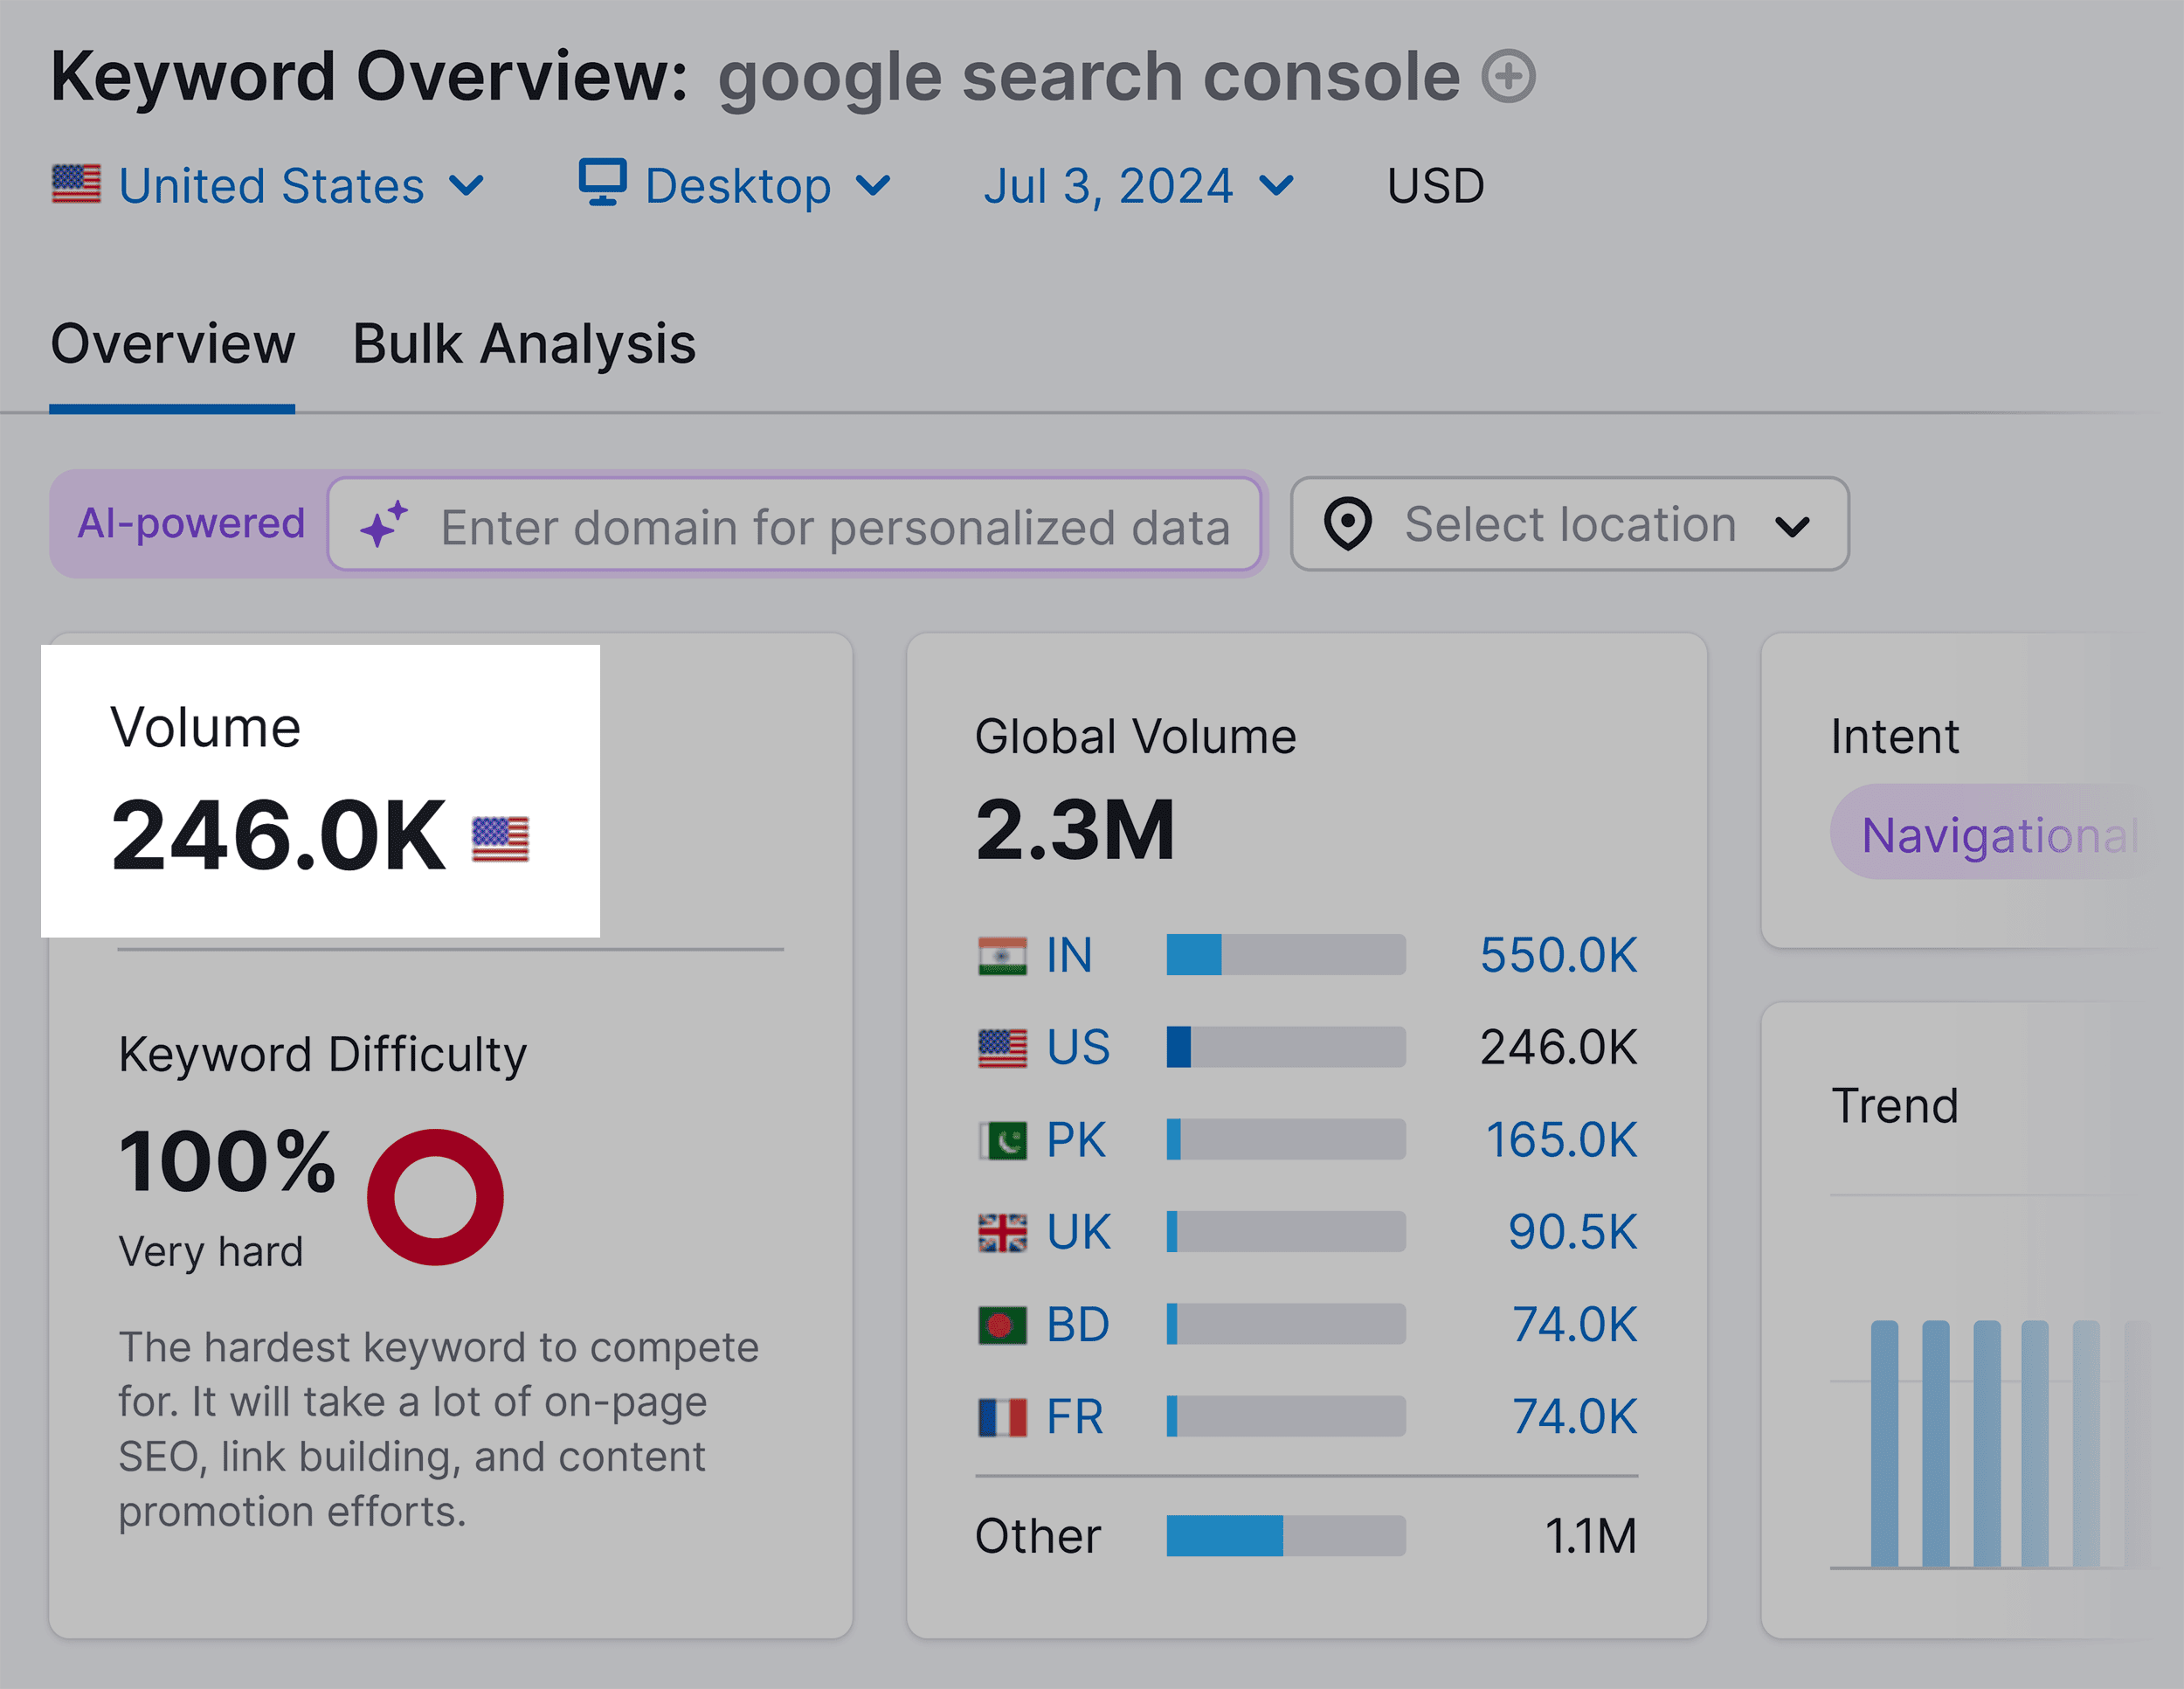Click the Intent heading
Viewport: 2184px width, 1689px height.
click(1894, 737)
